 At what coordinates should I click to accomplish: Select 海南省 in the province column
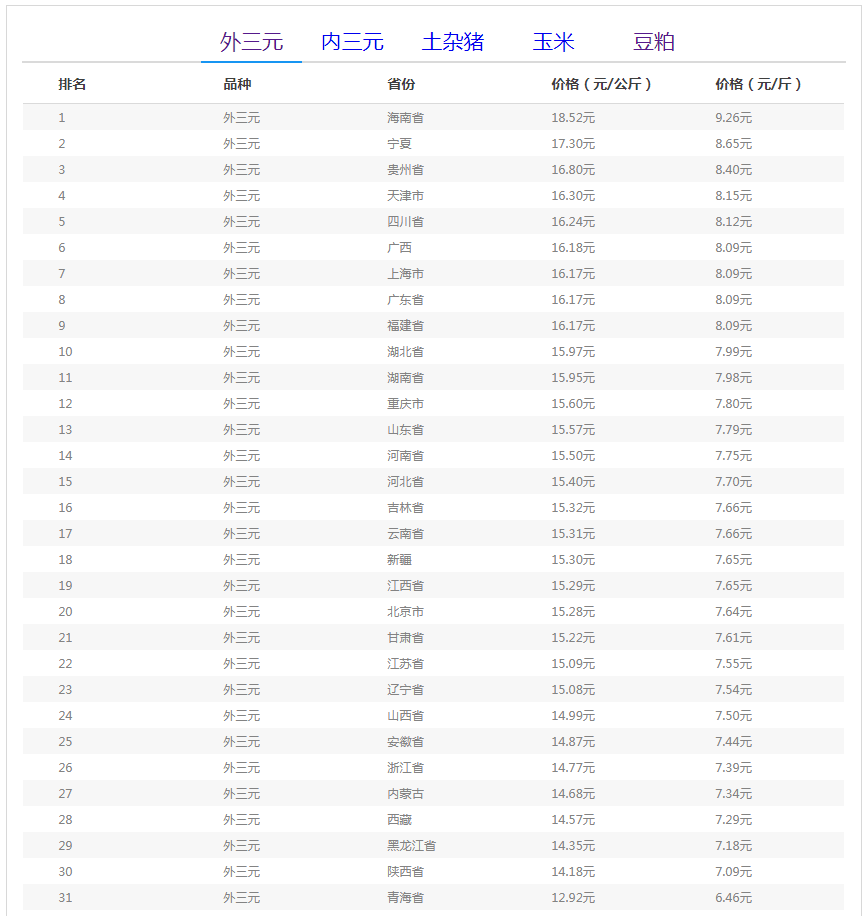tap(405, 118)
